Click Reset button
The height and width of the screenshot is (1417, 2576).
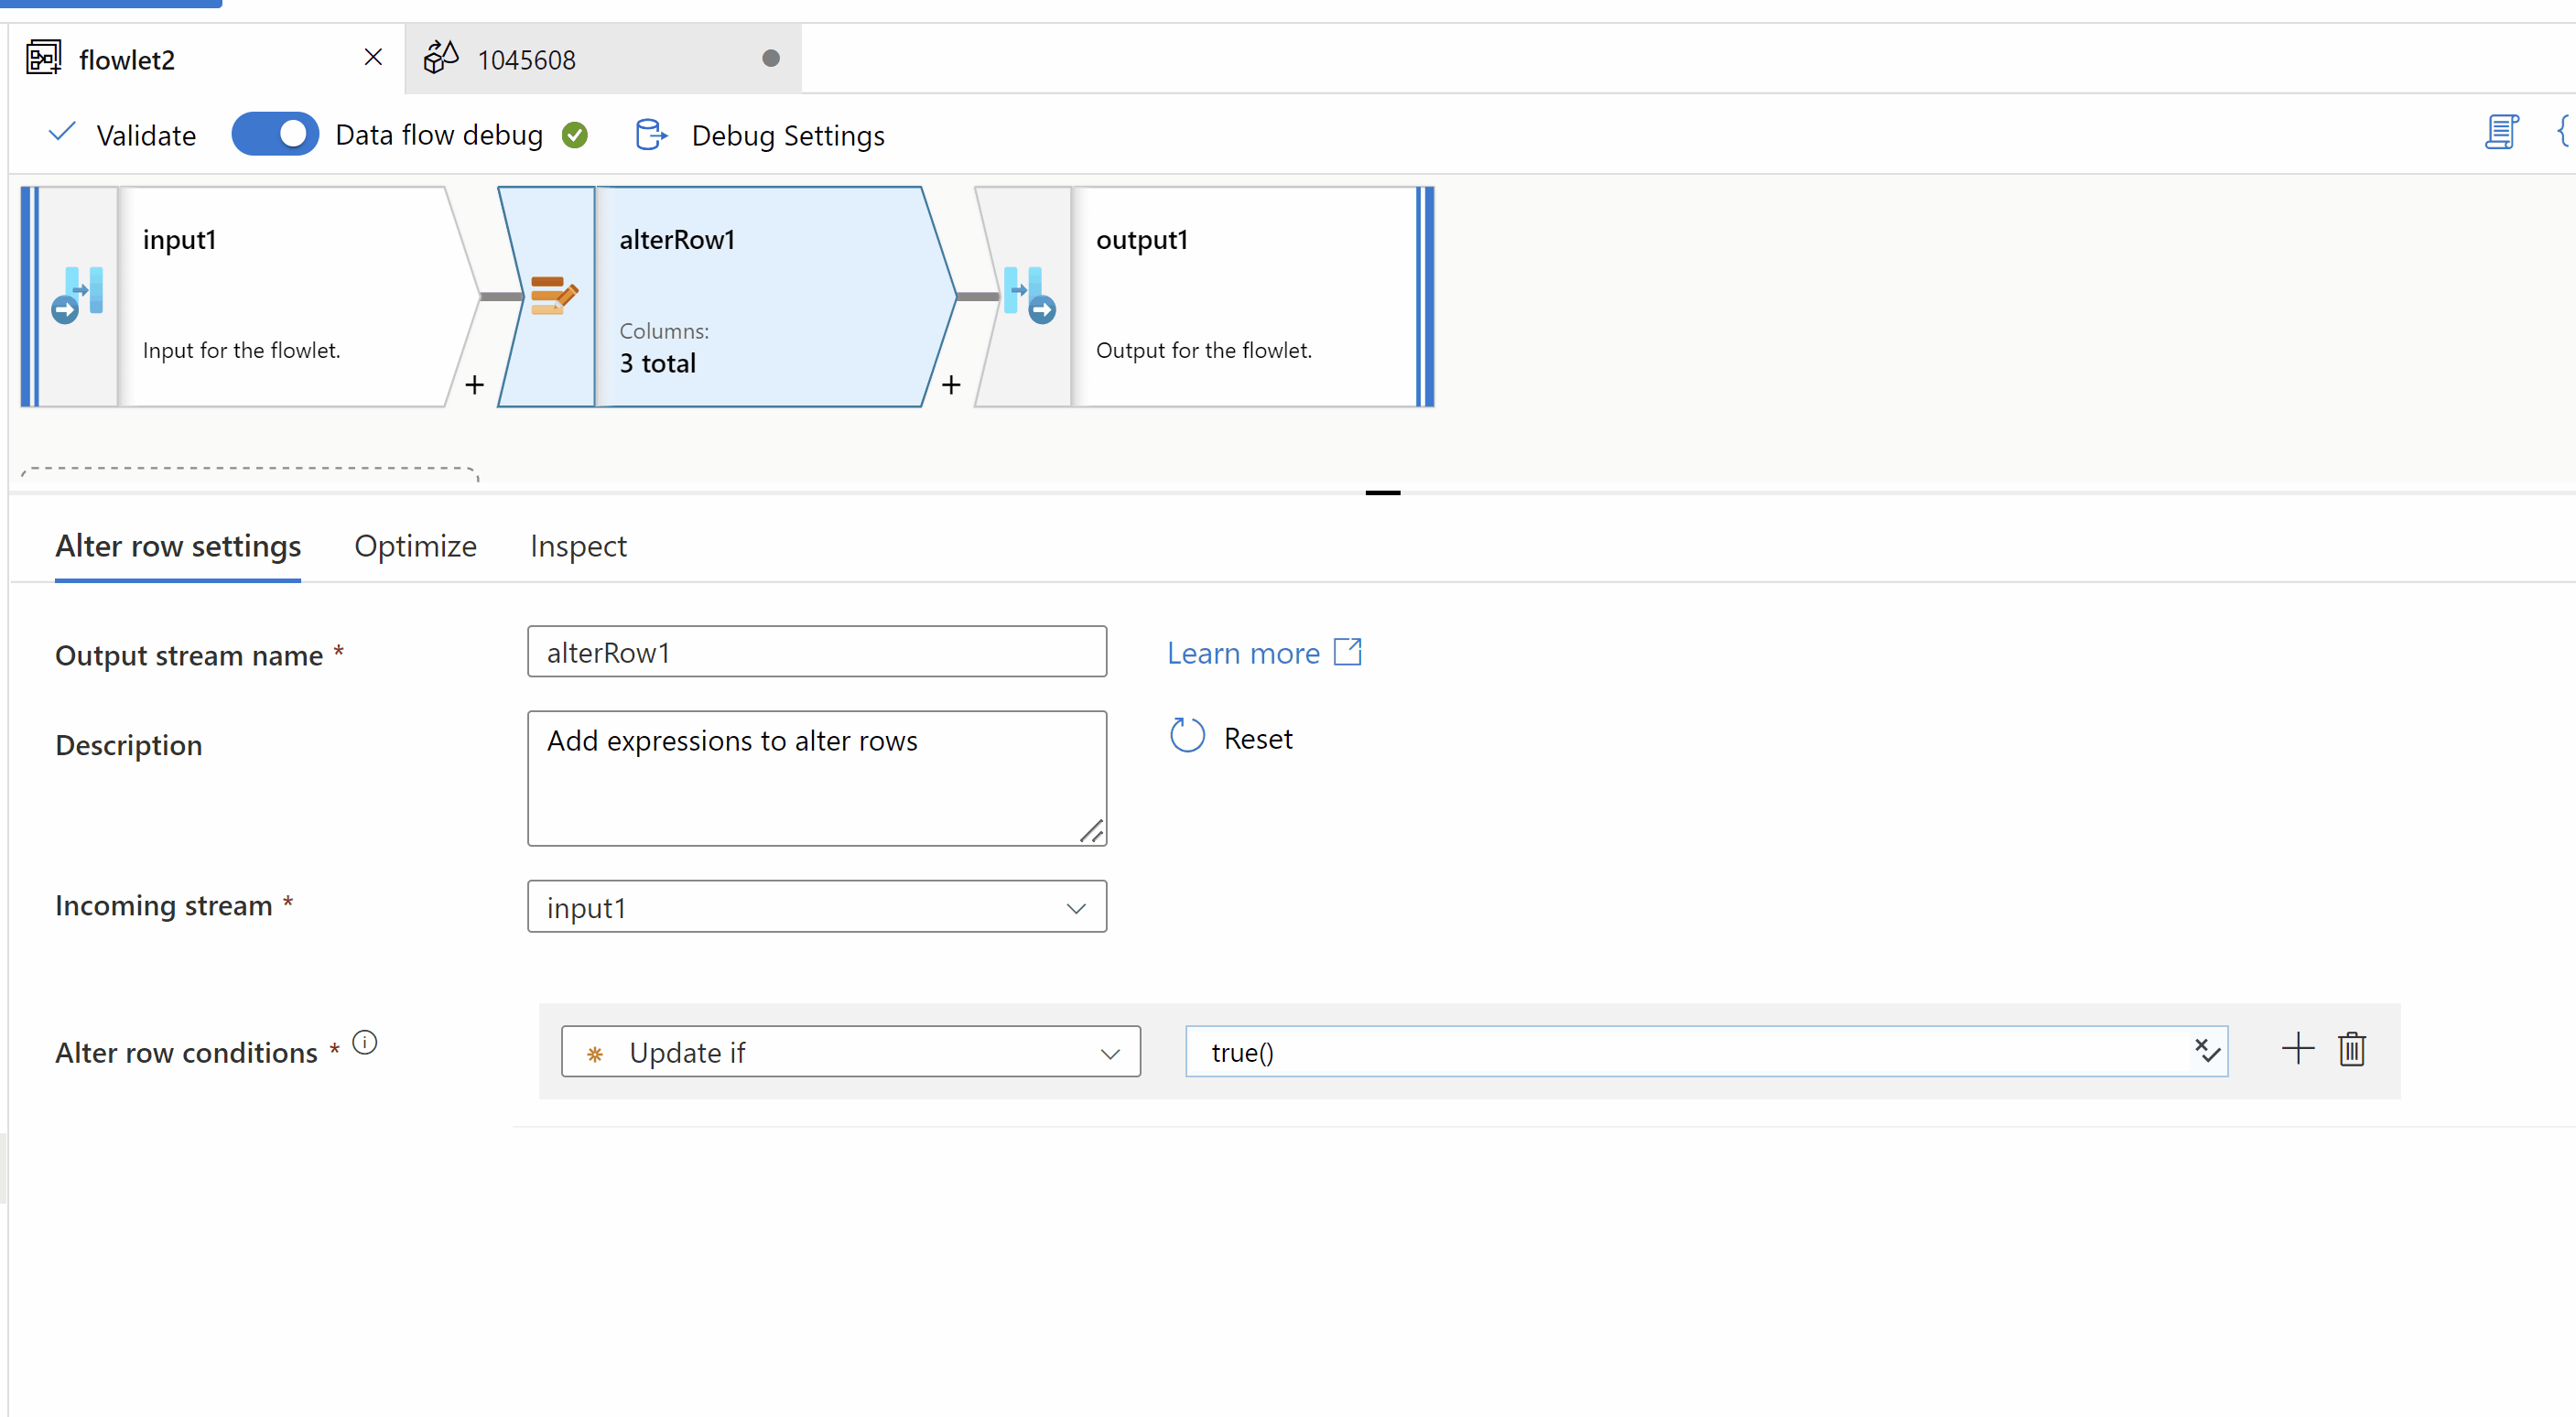(x=1231, y=738)
